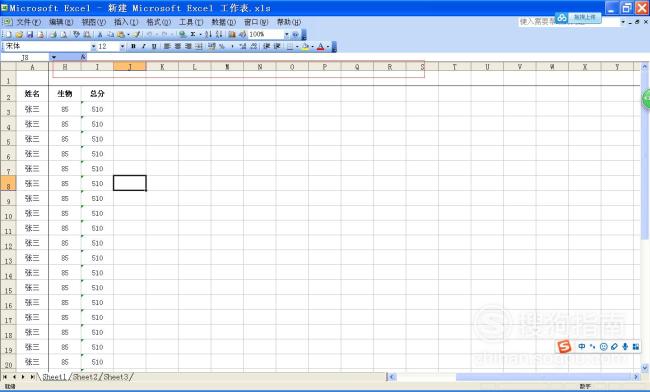This screenshot has height=392, width=650.
Task: Insert AutoSum with the sigma icon
Action: click(193, 34)
